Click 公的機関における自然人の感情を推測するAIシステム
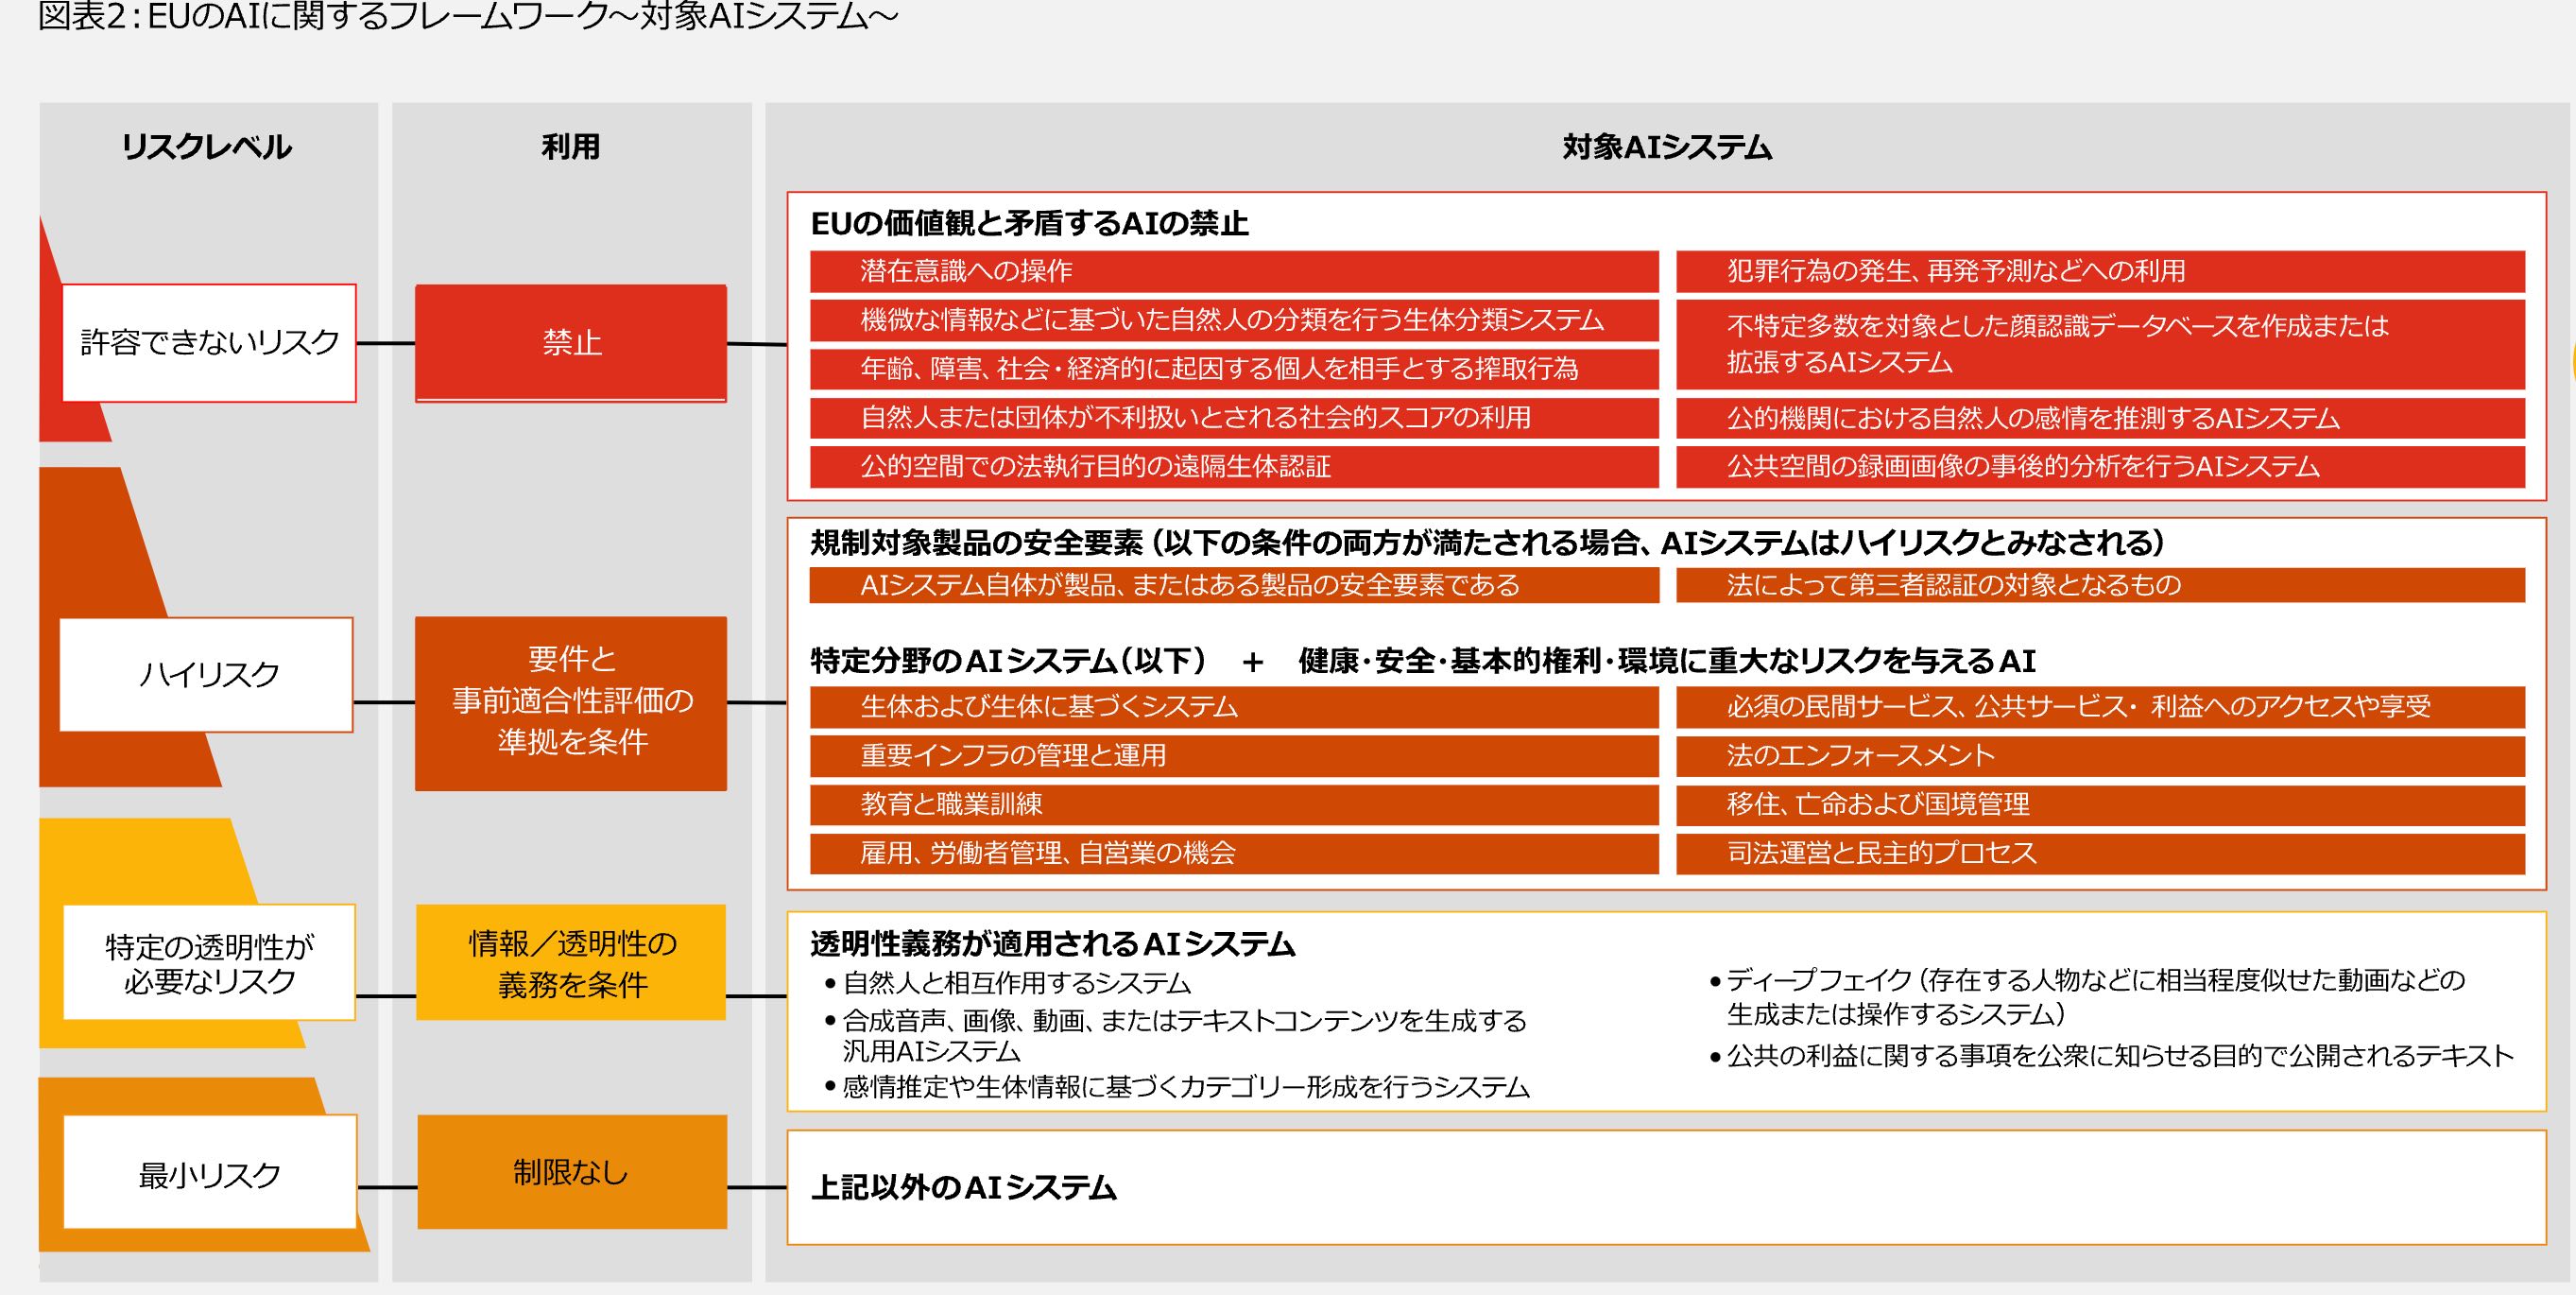The image size is (2576, 1295). [x=2101, y=418]
